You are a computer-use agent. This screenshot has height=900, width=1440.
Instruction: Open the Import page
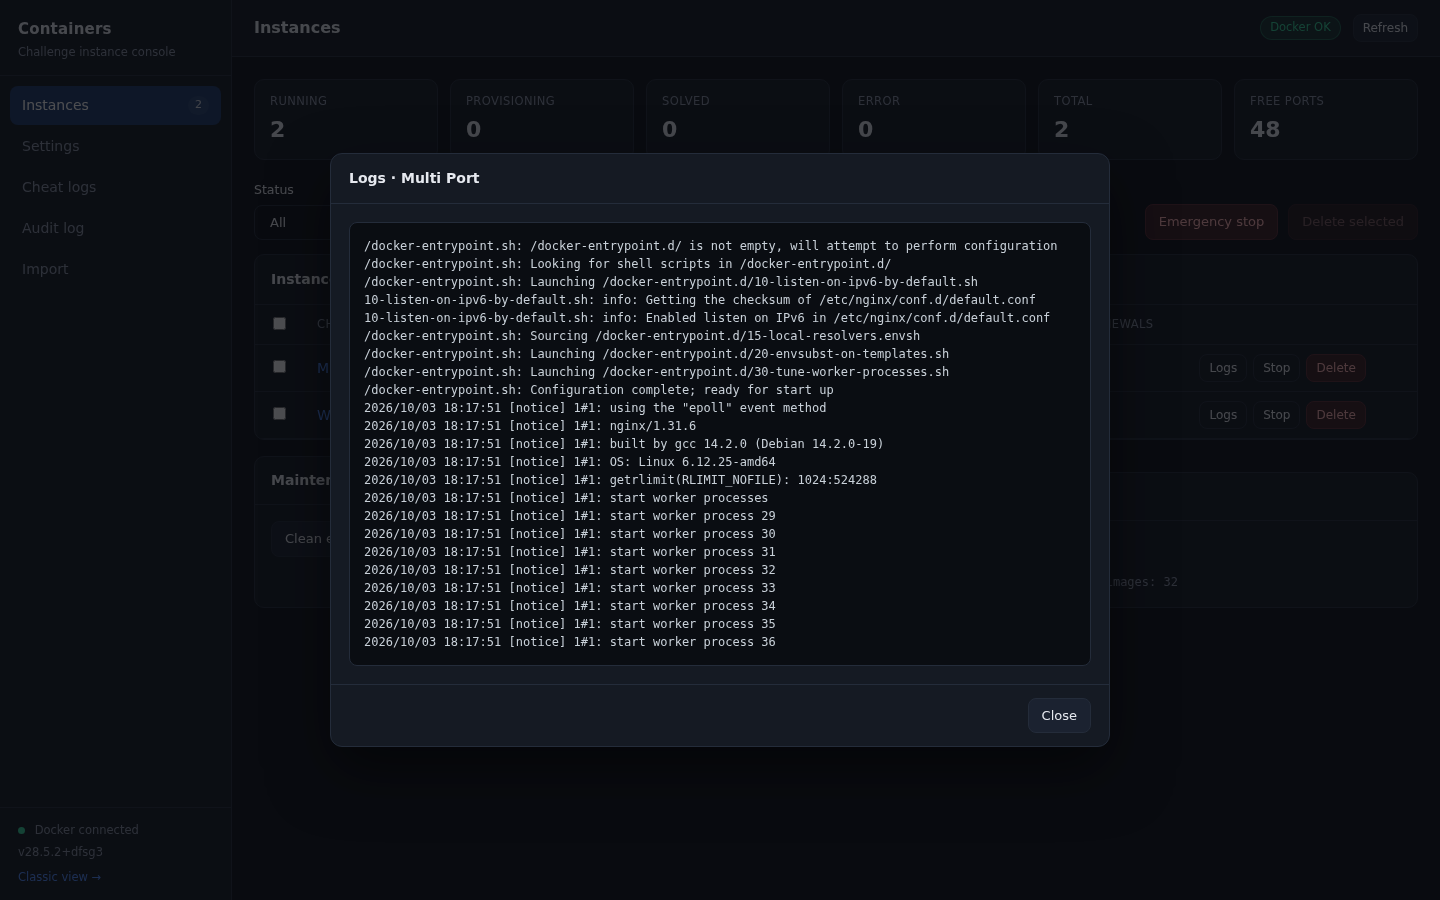(x=115, y=269)
